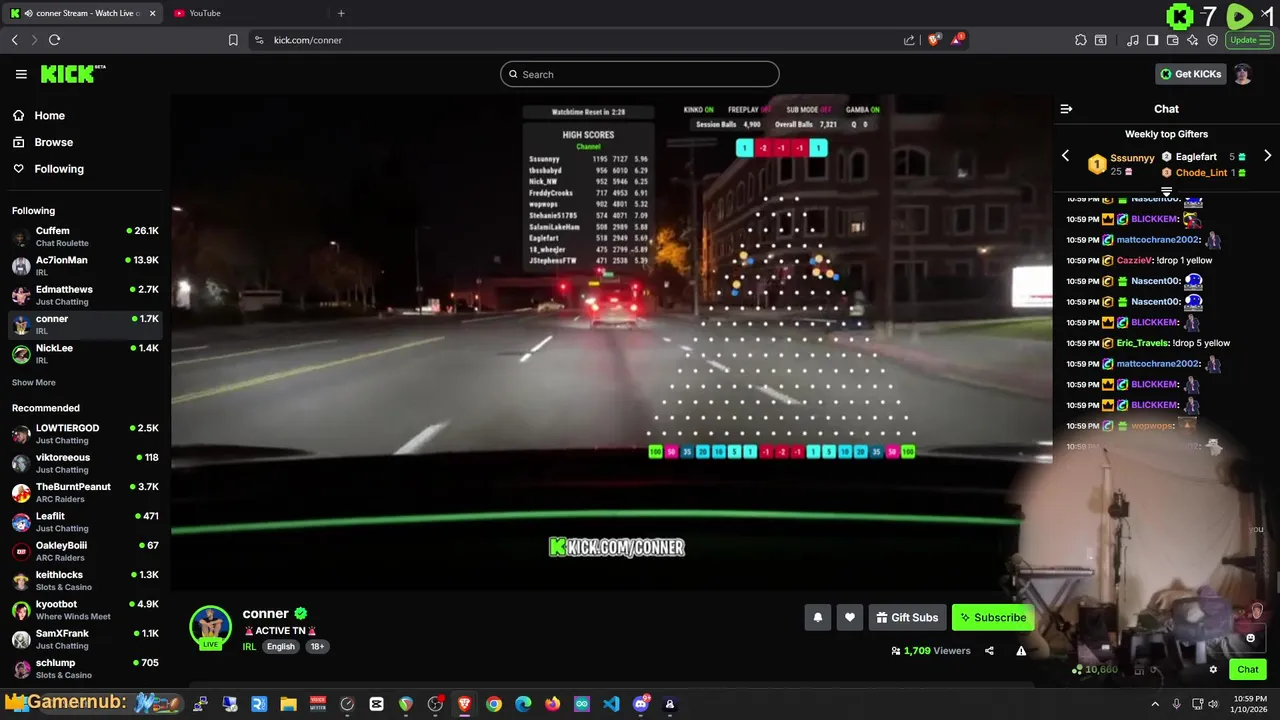The image size is (1280, 720).
Task: Click the browser address bar URL
Action: click(x=308, y=40)
